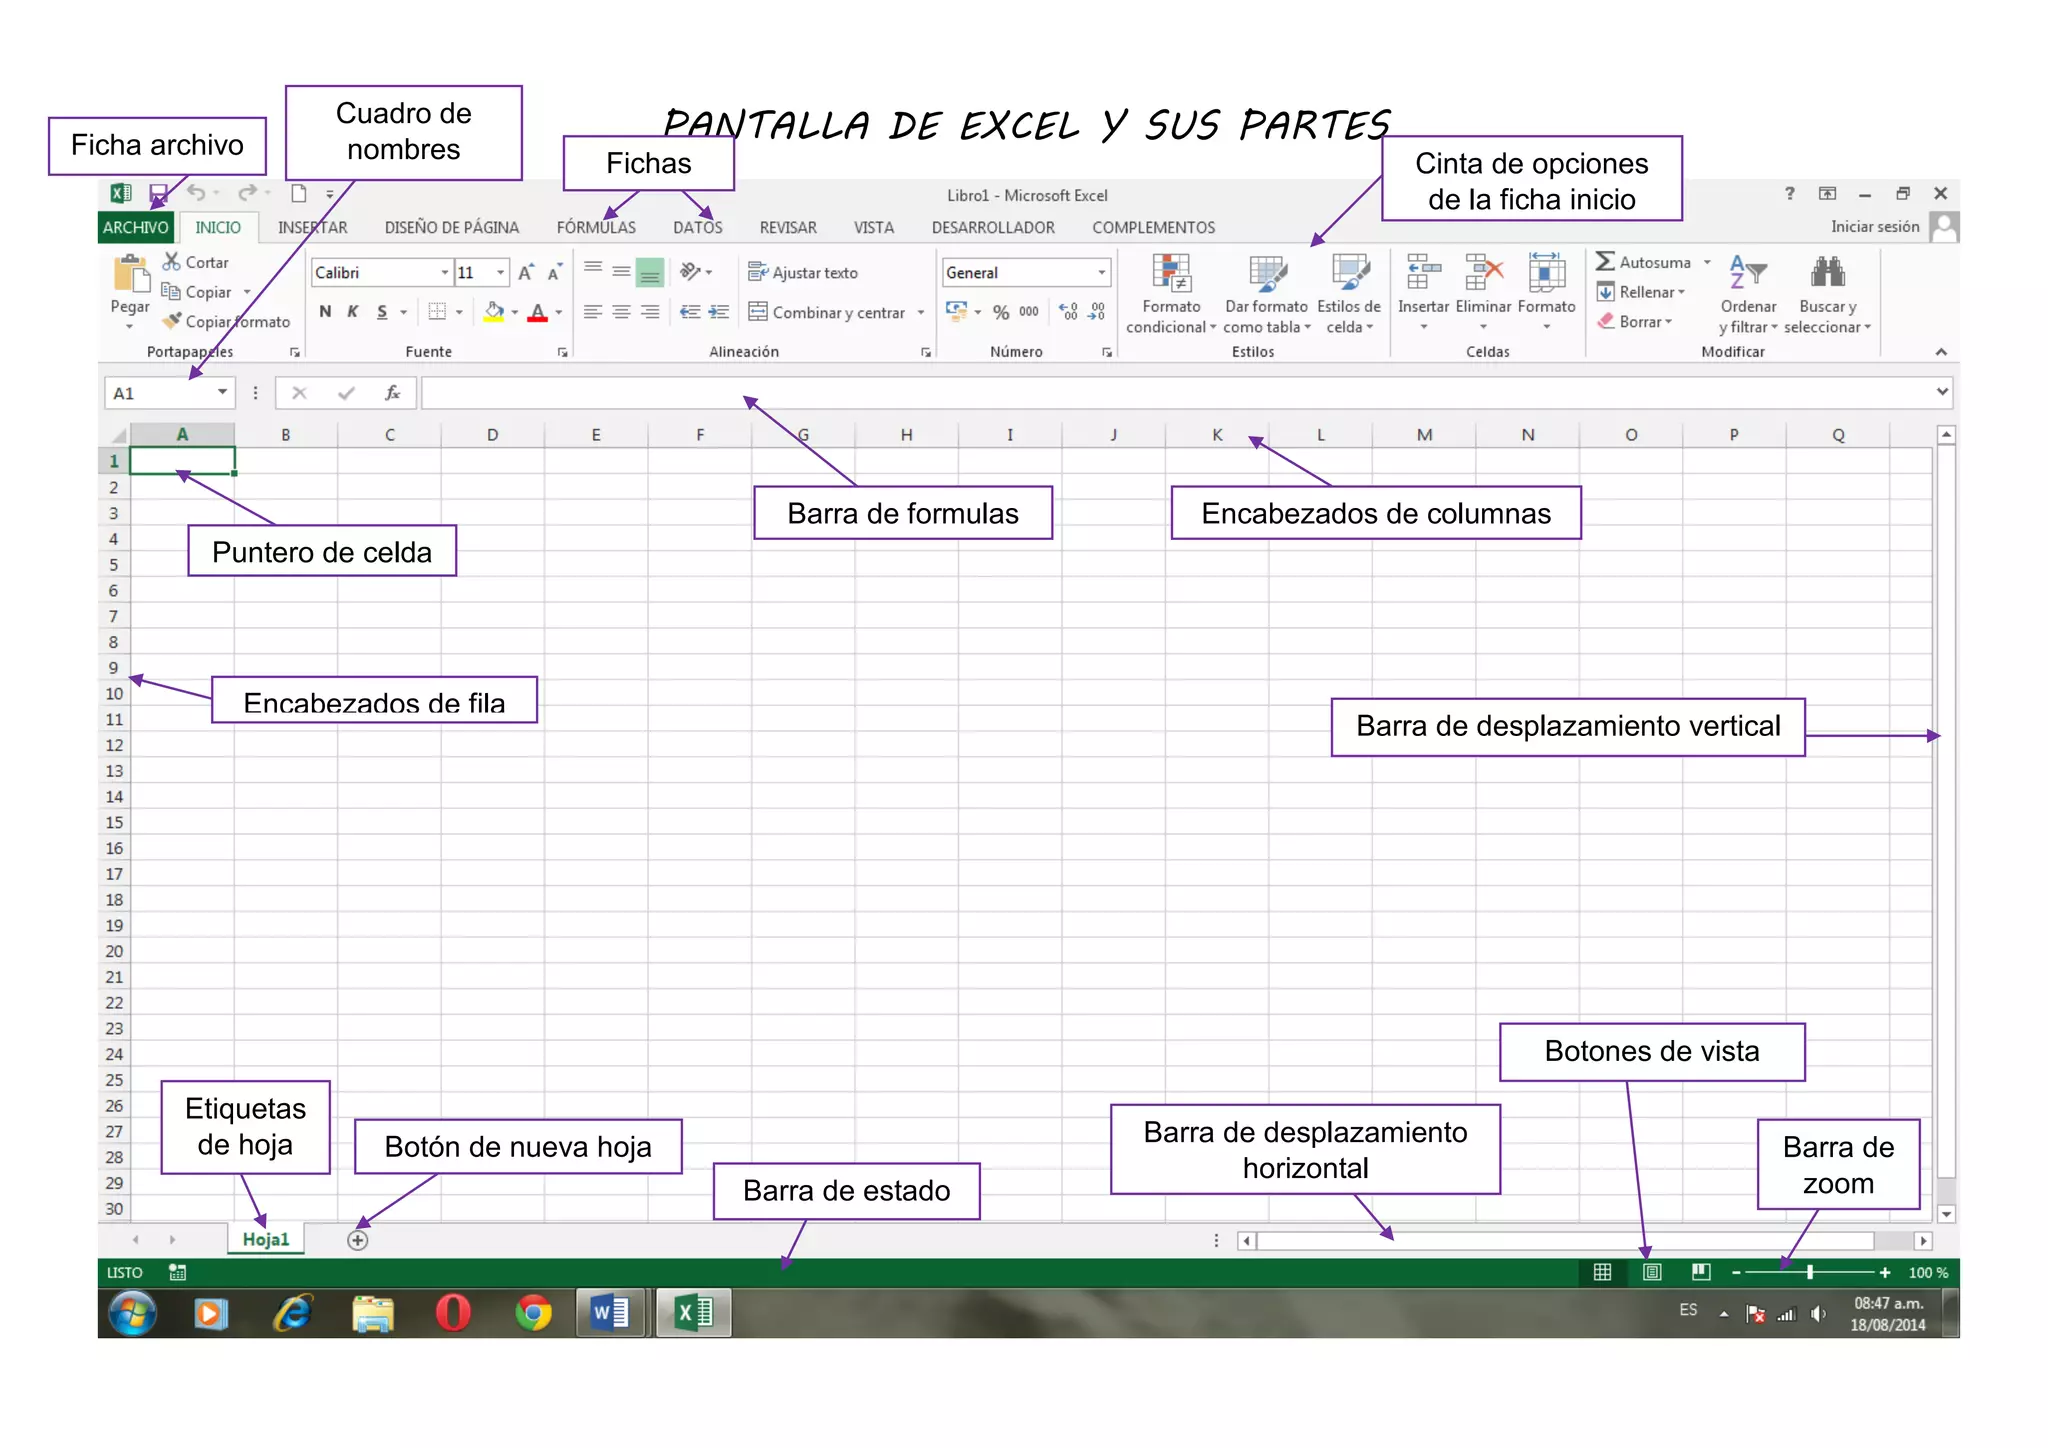The width and height of the screenshot is (2048, 1448).
Task: Click the zoom slider handle
Action: pyautogui.click(x=1809, y=1272)
